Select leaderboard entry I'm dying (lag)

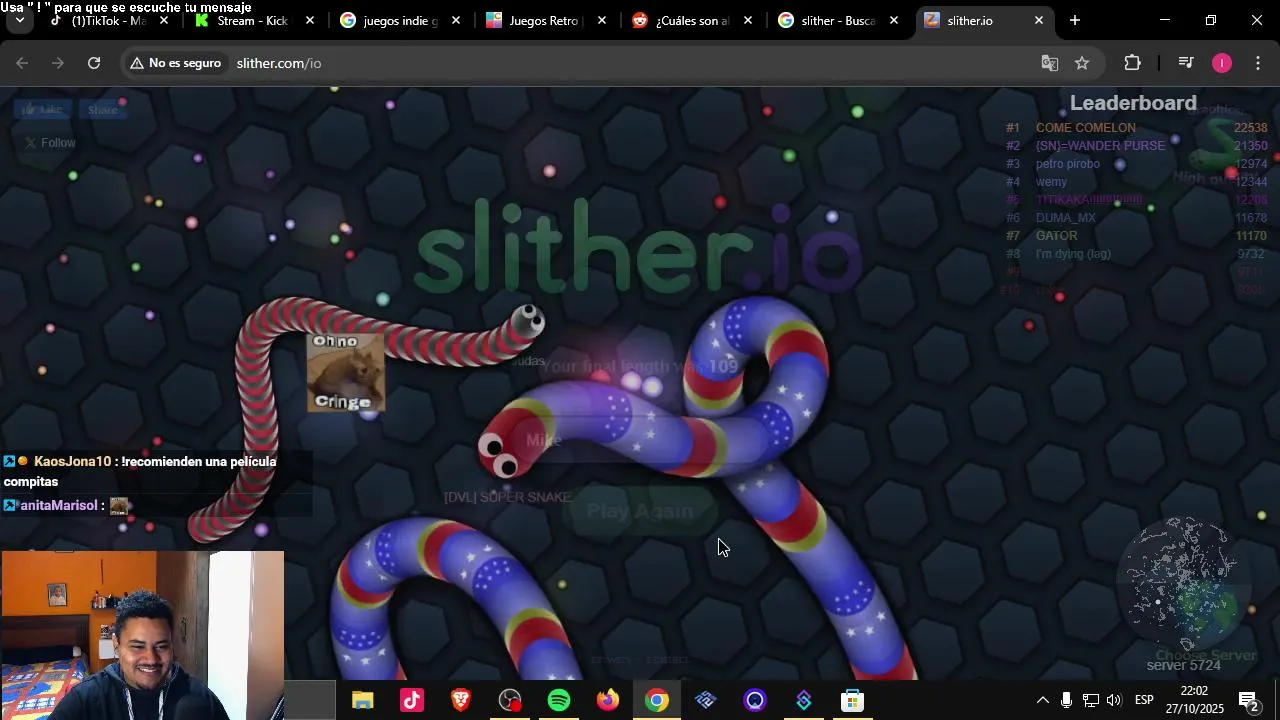[x=1137, y=254]
